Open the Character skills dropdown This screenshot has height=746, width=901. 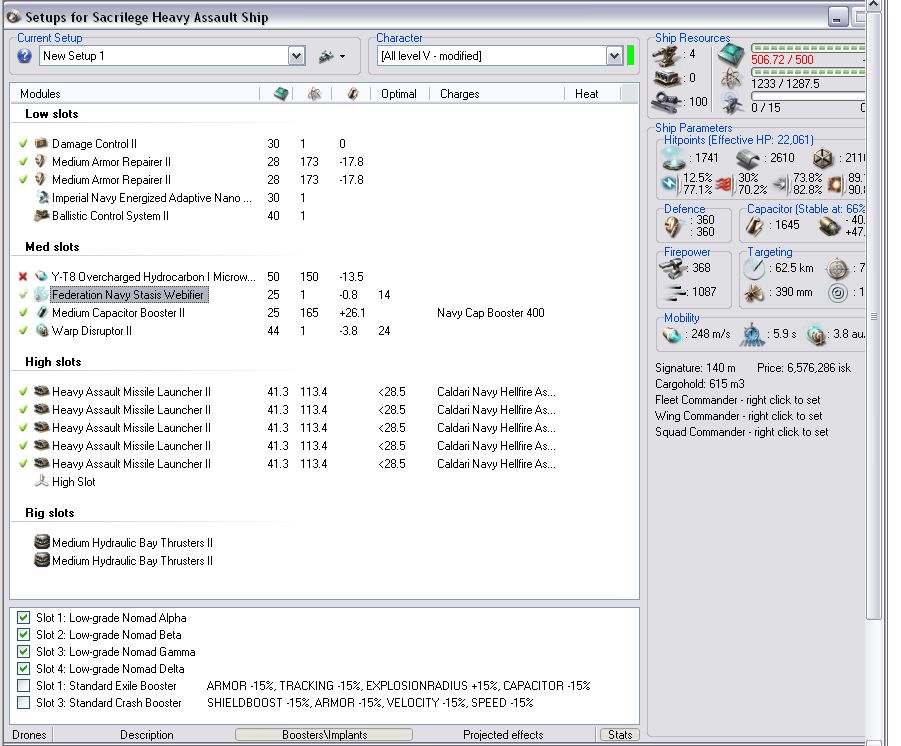pyautogui.click(x=614, y=56)
